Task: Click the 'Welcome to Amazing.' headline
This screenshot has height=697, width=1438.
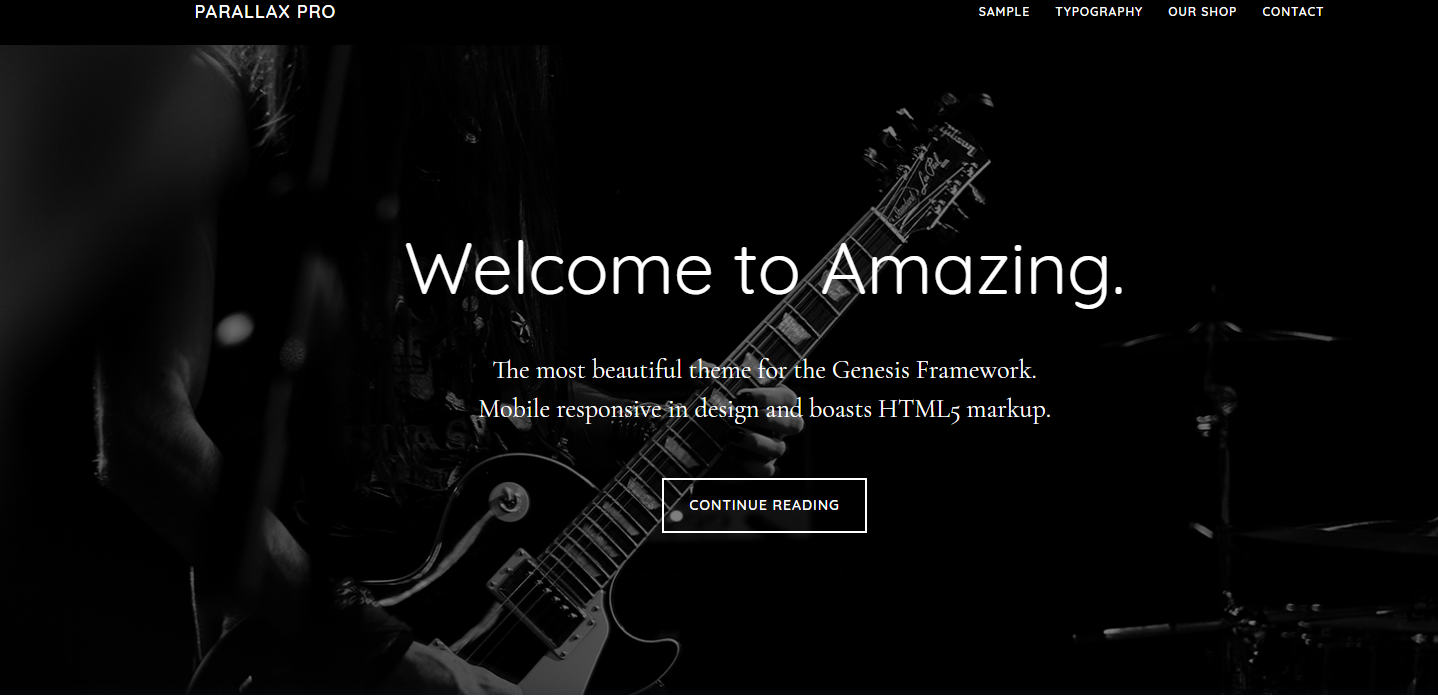Action: pos(765,269)
